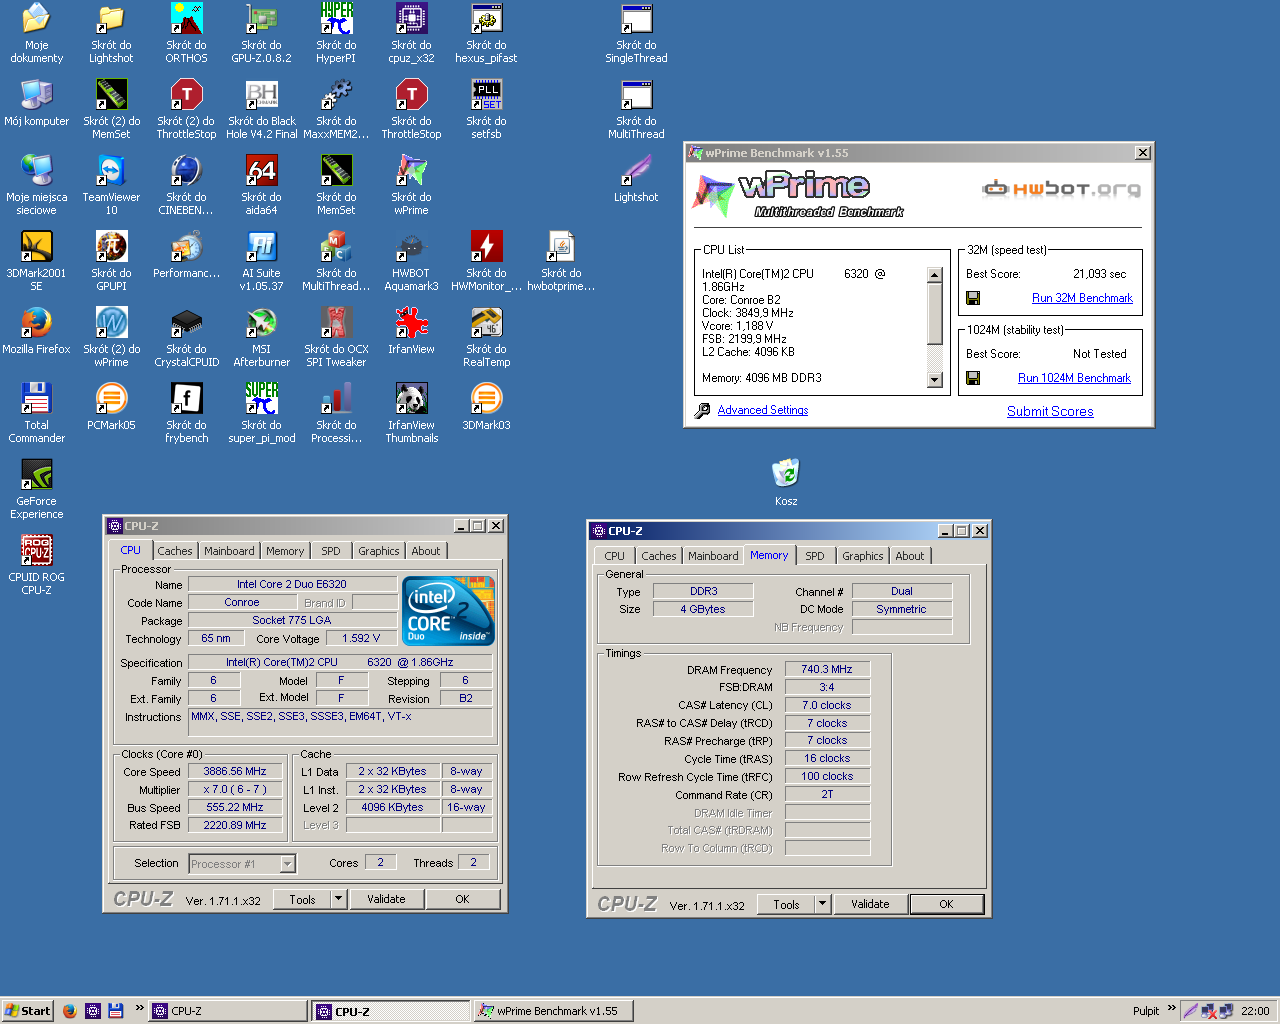1280x1024 pixels.
Task: Launch Firefox from quick launch bar
Action: coord(69,1011)
